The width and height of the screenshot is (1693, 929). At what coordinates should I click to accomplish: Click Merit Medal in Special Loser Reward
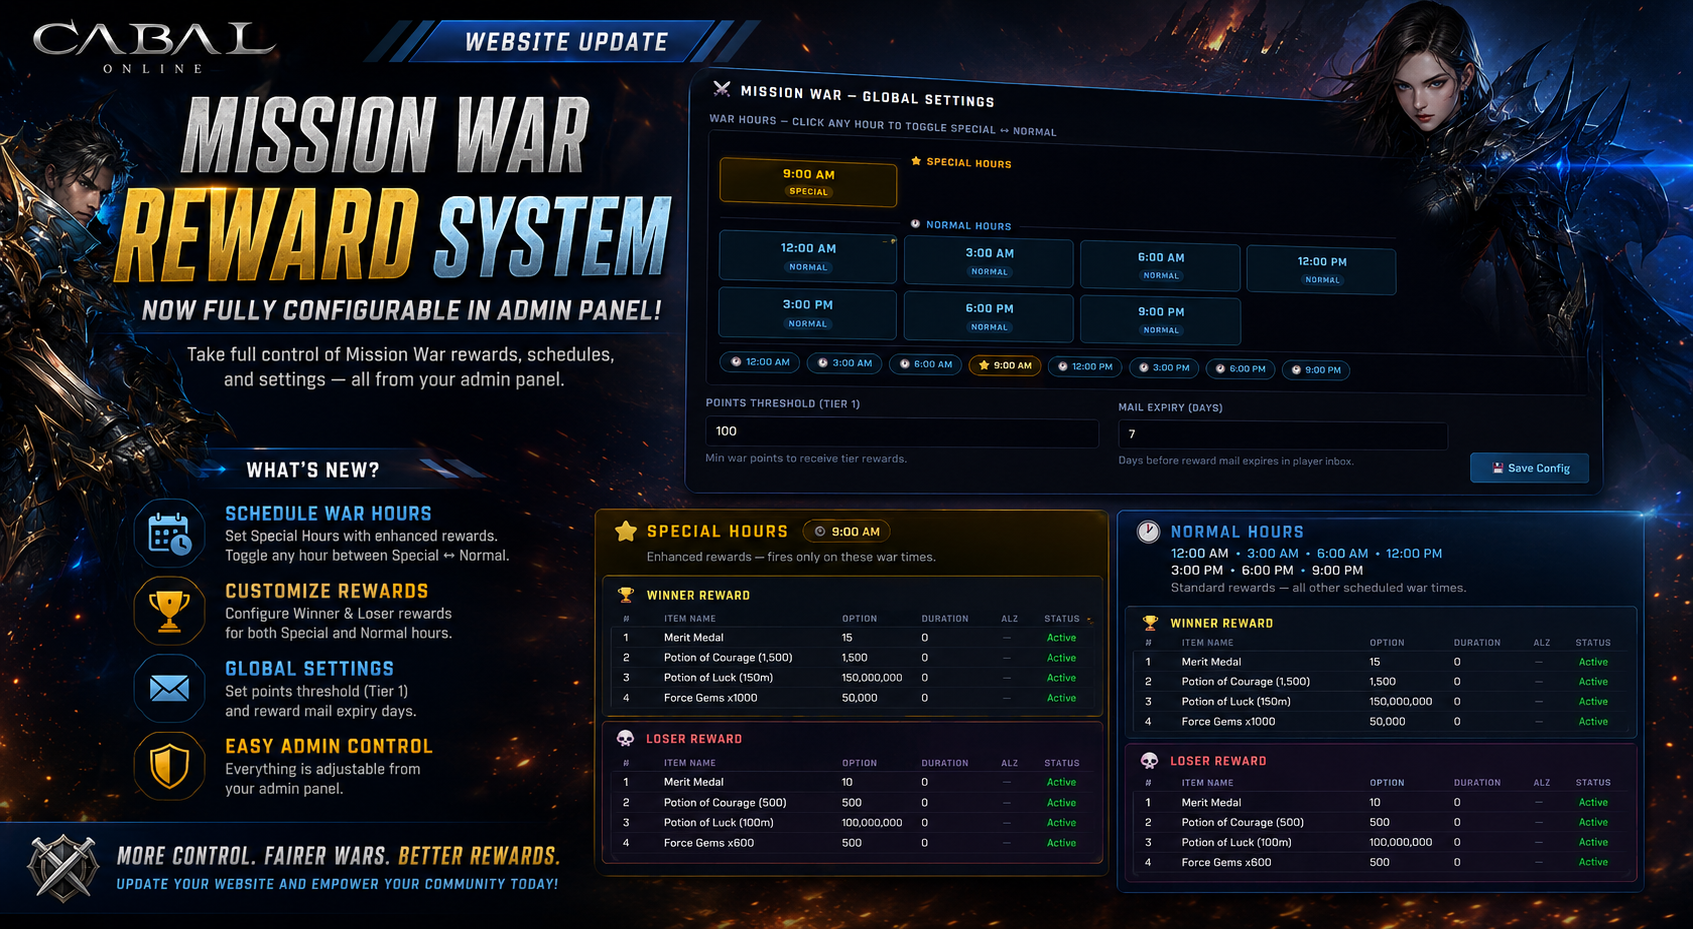693,782
